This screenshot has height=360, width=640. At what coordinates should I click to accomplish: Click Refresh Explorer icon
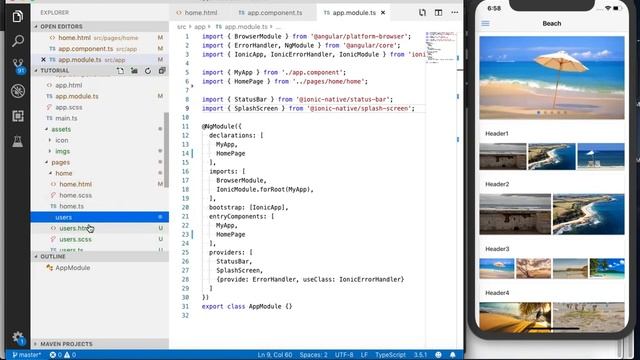148,71
